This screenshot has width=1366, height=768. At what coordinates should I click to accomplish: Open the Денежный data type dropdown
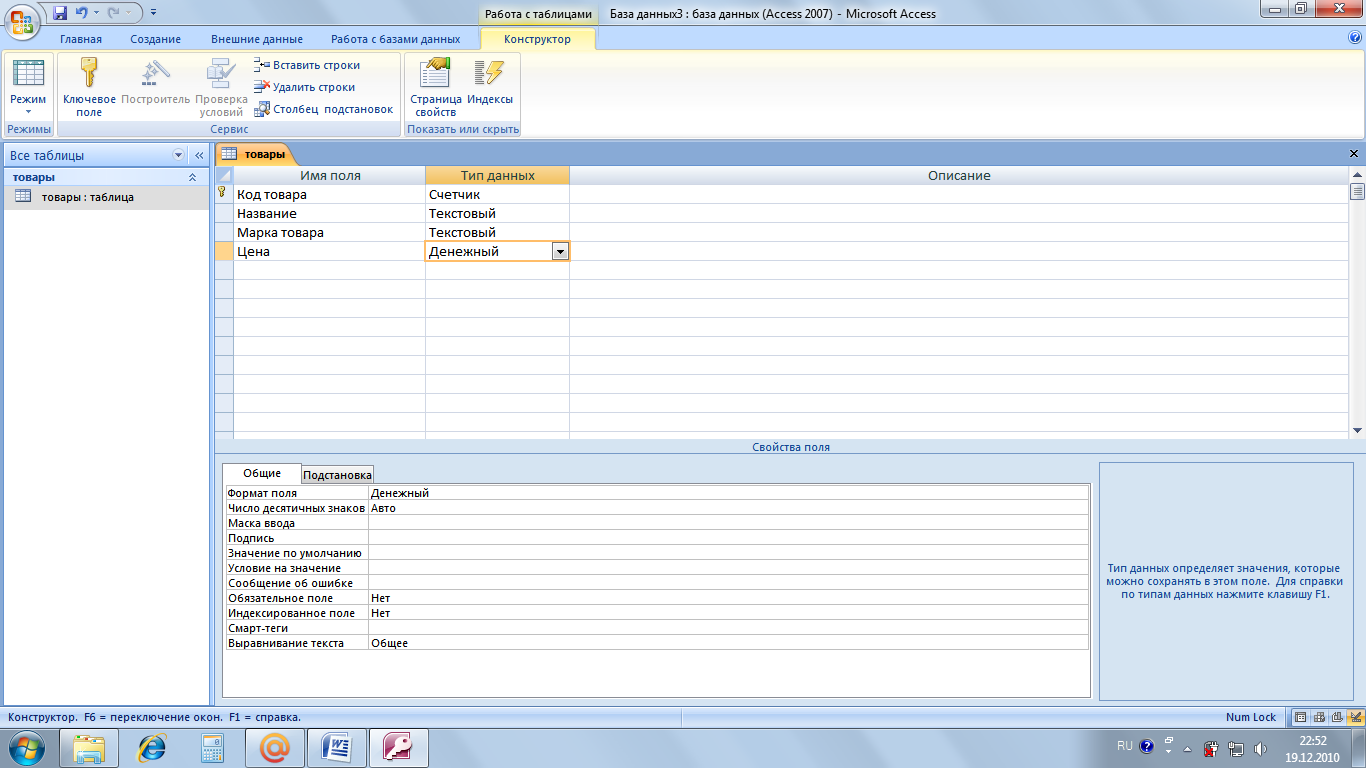click(x=560, y=252)
